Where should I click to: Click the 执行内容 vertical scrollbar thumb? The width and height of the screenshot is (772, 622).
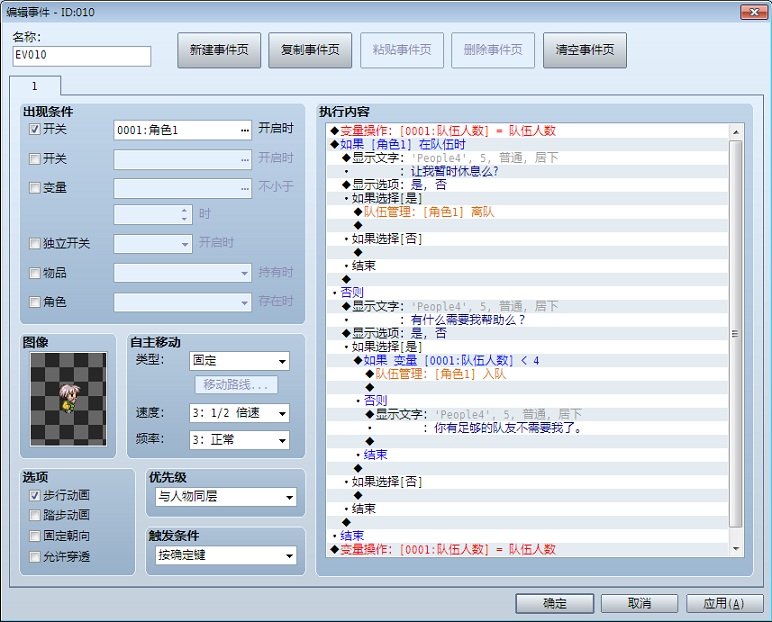pos(736,334)
